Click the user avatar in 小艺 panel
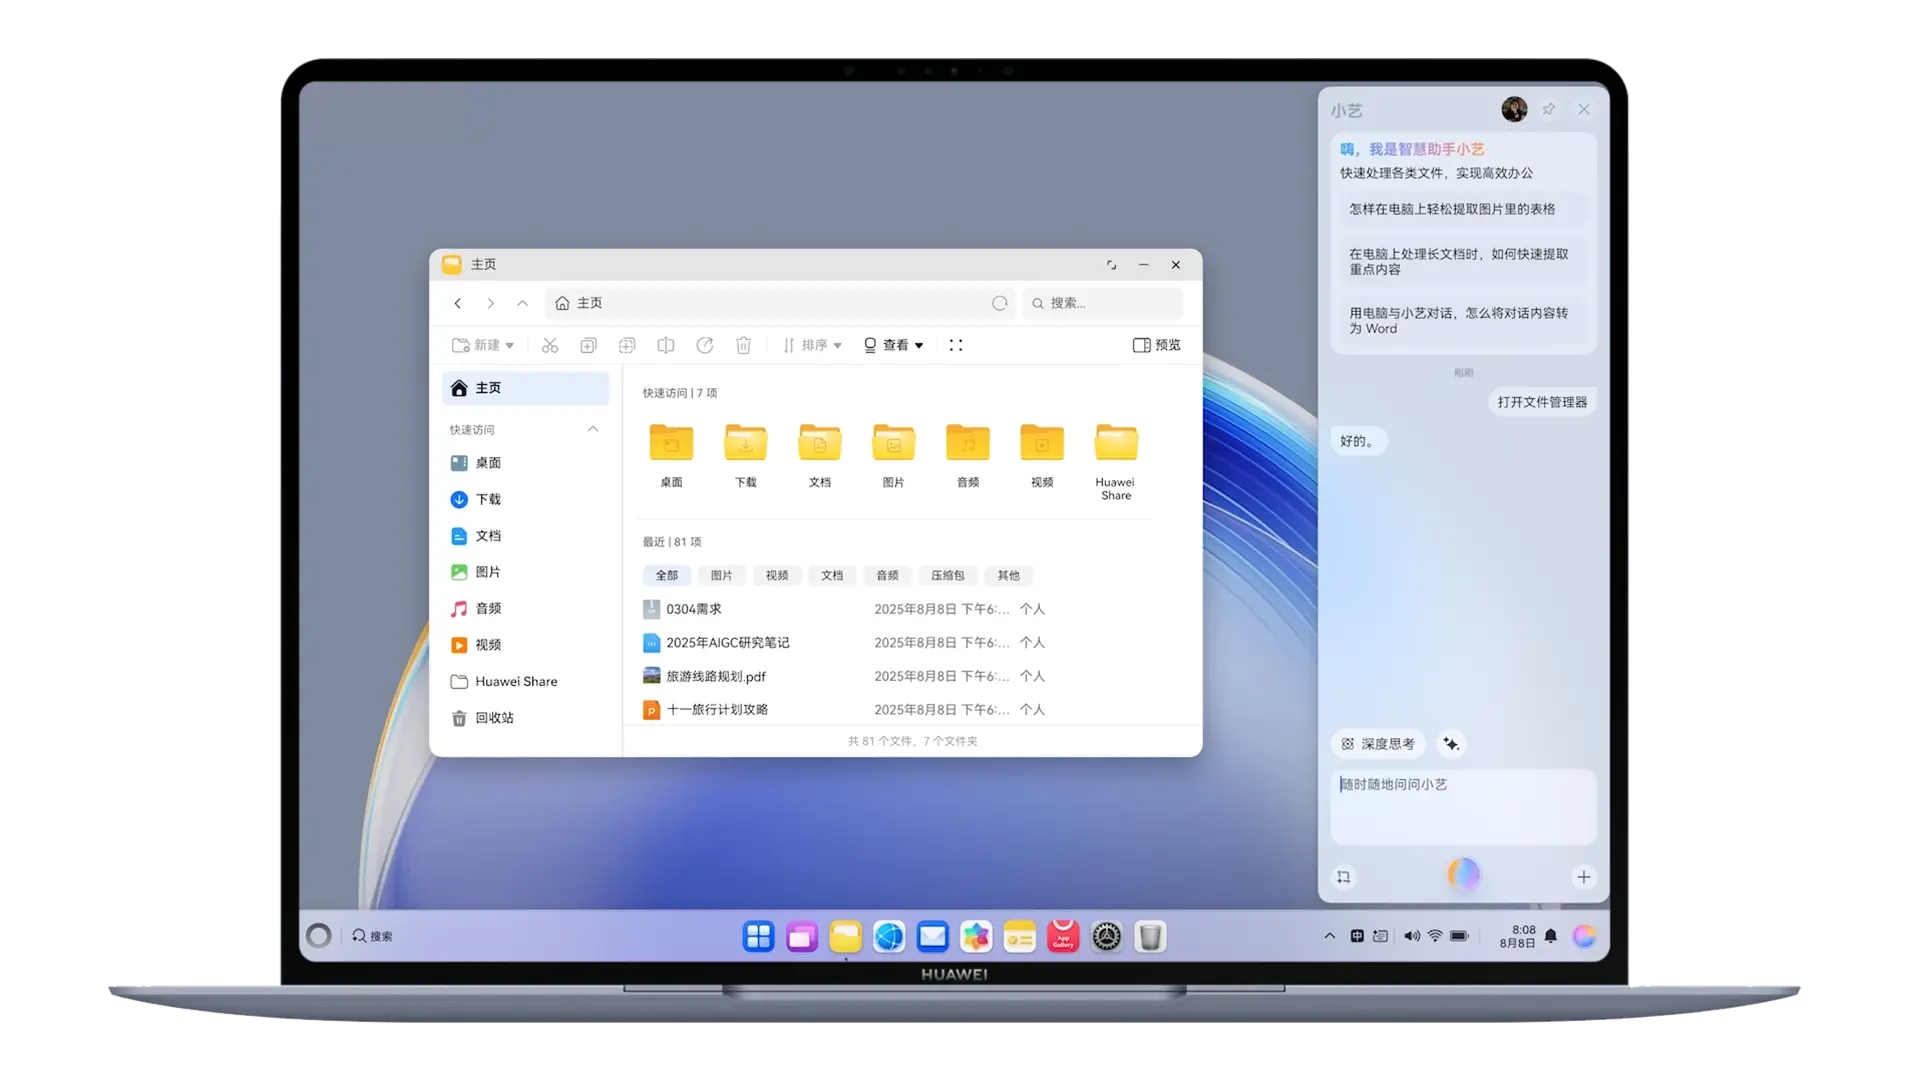 click(x=1514, y=109)
